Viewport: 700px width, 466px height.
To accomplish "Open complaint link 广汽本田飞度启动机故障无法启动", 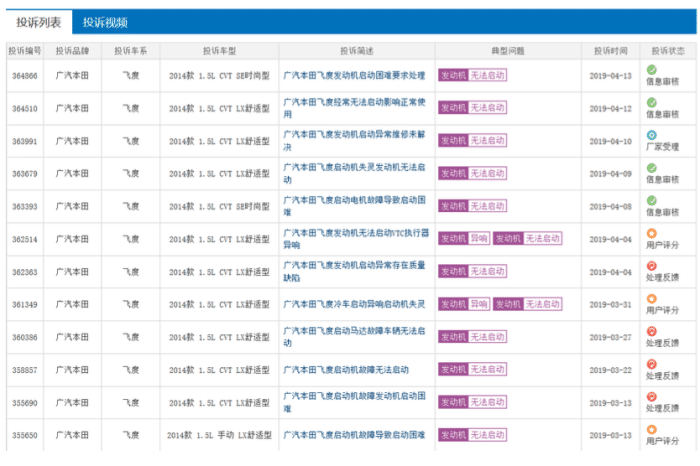I will click(x=346, y=370).
